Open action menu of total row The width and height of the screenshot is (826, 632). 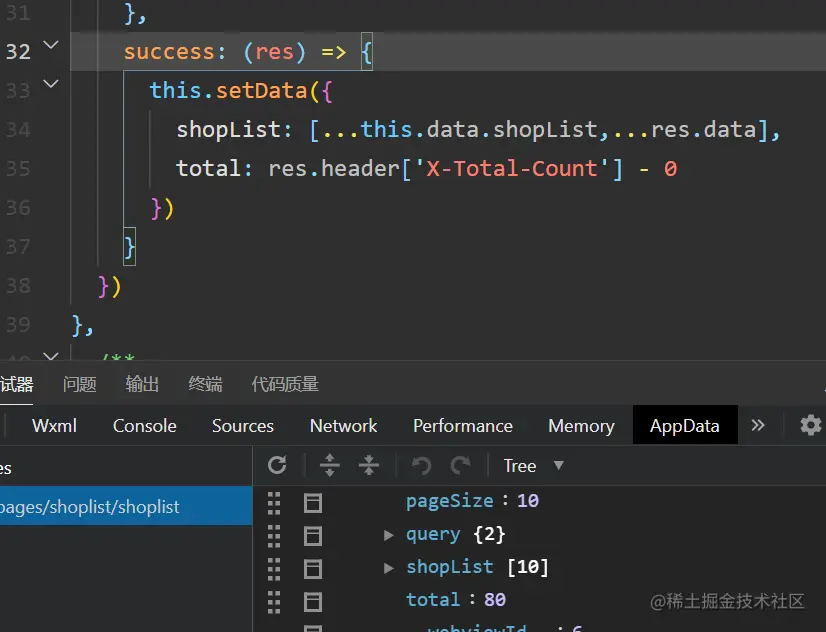312,602
